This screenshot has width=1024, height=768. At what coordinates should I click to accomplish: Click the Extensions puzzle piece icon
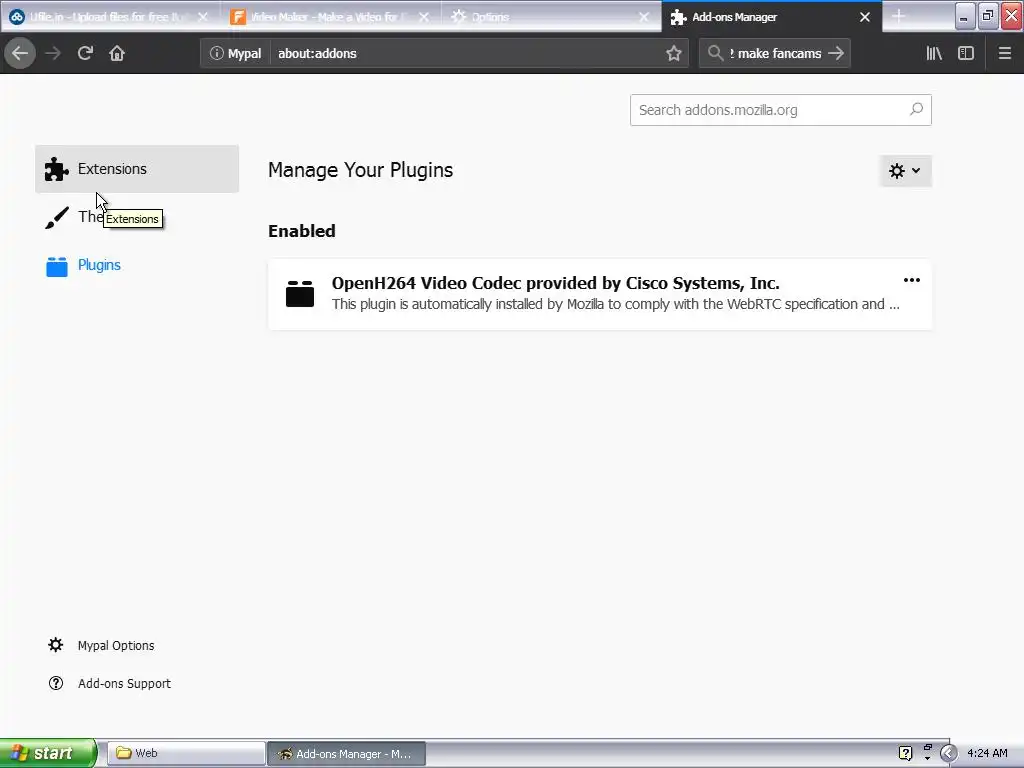(56, 169)
